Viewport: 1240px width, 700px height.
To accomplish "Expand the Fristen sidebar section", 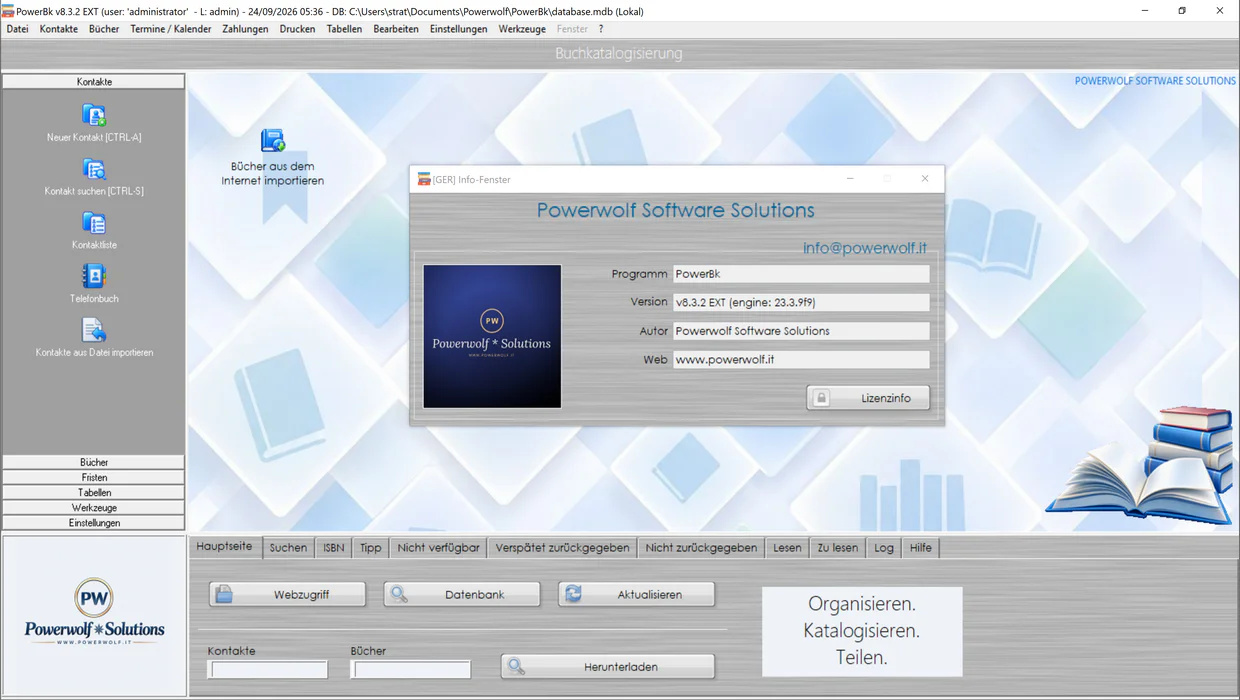I will (94, 477).
